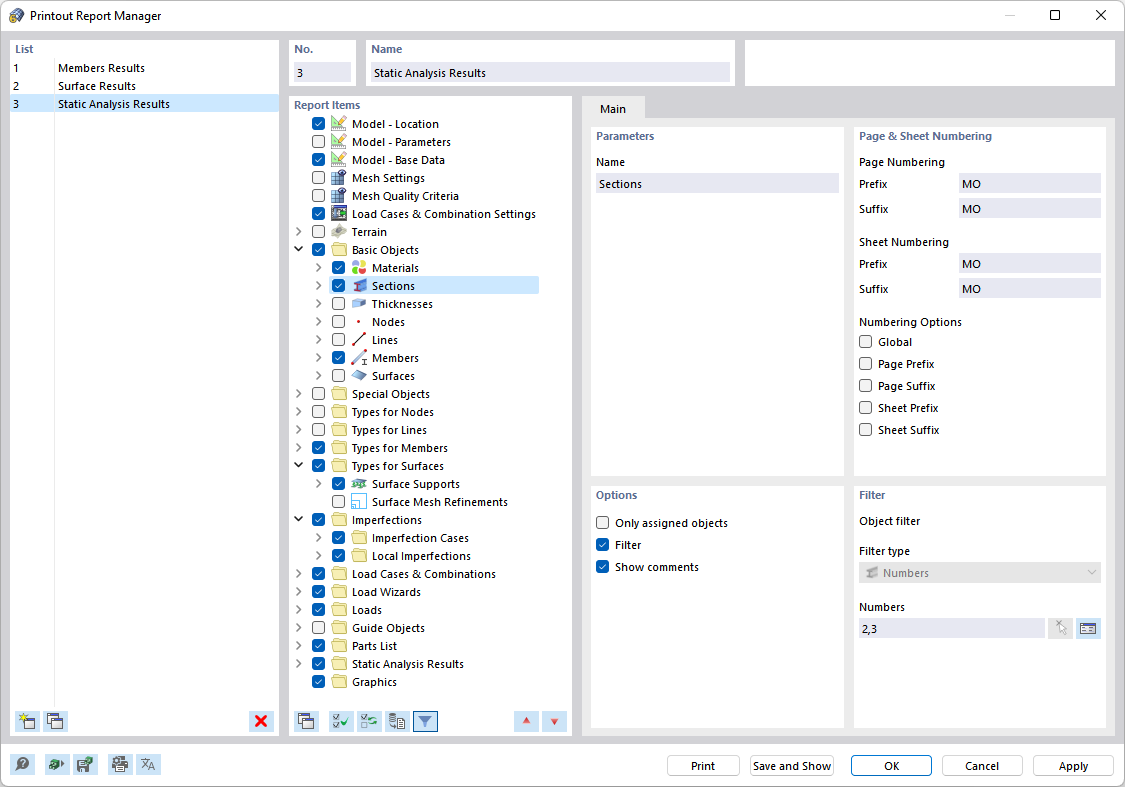Click the copy icon below Report Items
This screenshot has height=787, width=1125.
[x=306, y=721]
